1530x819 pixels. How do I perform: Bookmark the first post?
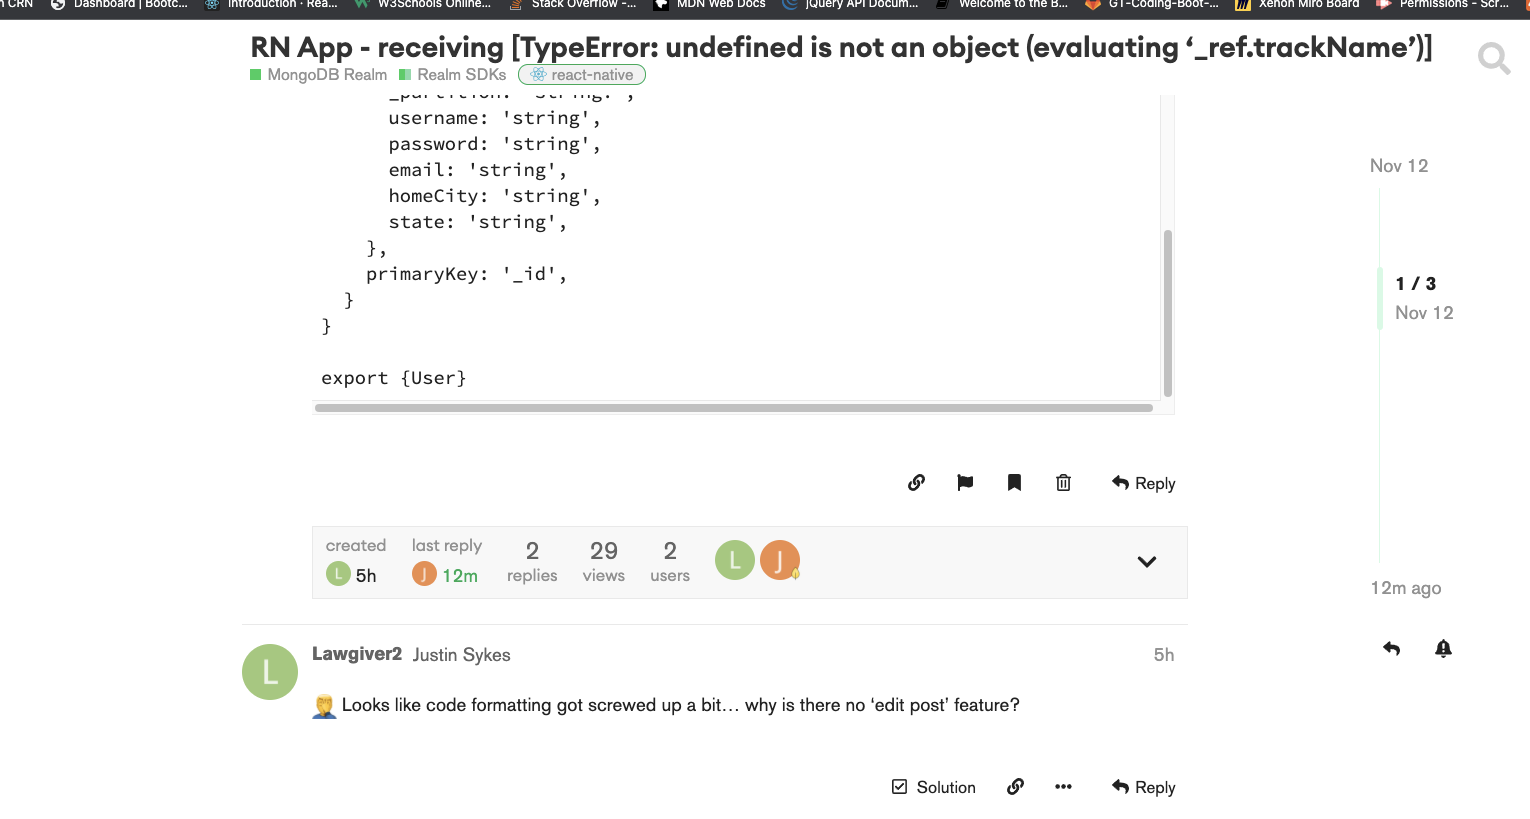point(1014,483)
